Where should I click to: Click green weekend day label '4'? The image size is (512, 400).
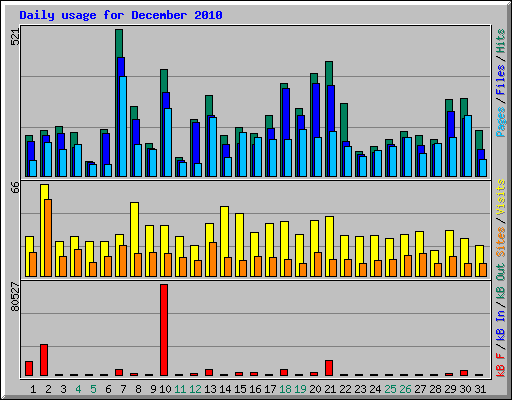coord(78,389)
